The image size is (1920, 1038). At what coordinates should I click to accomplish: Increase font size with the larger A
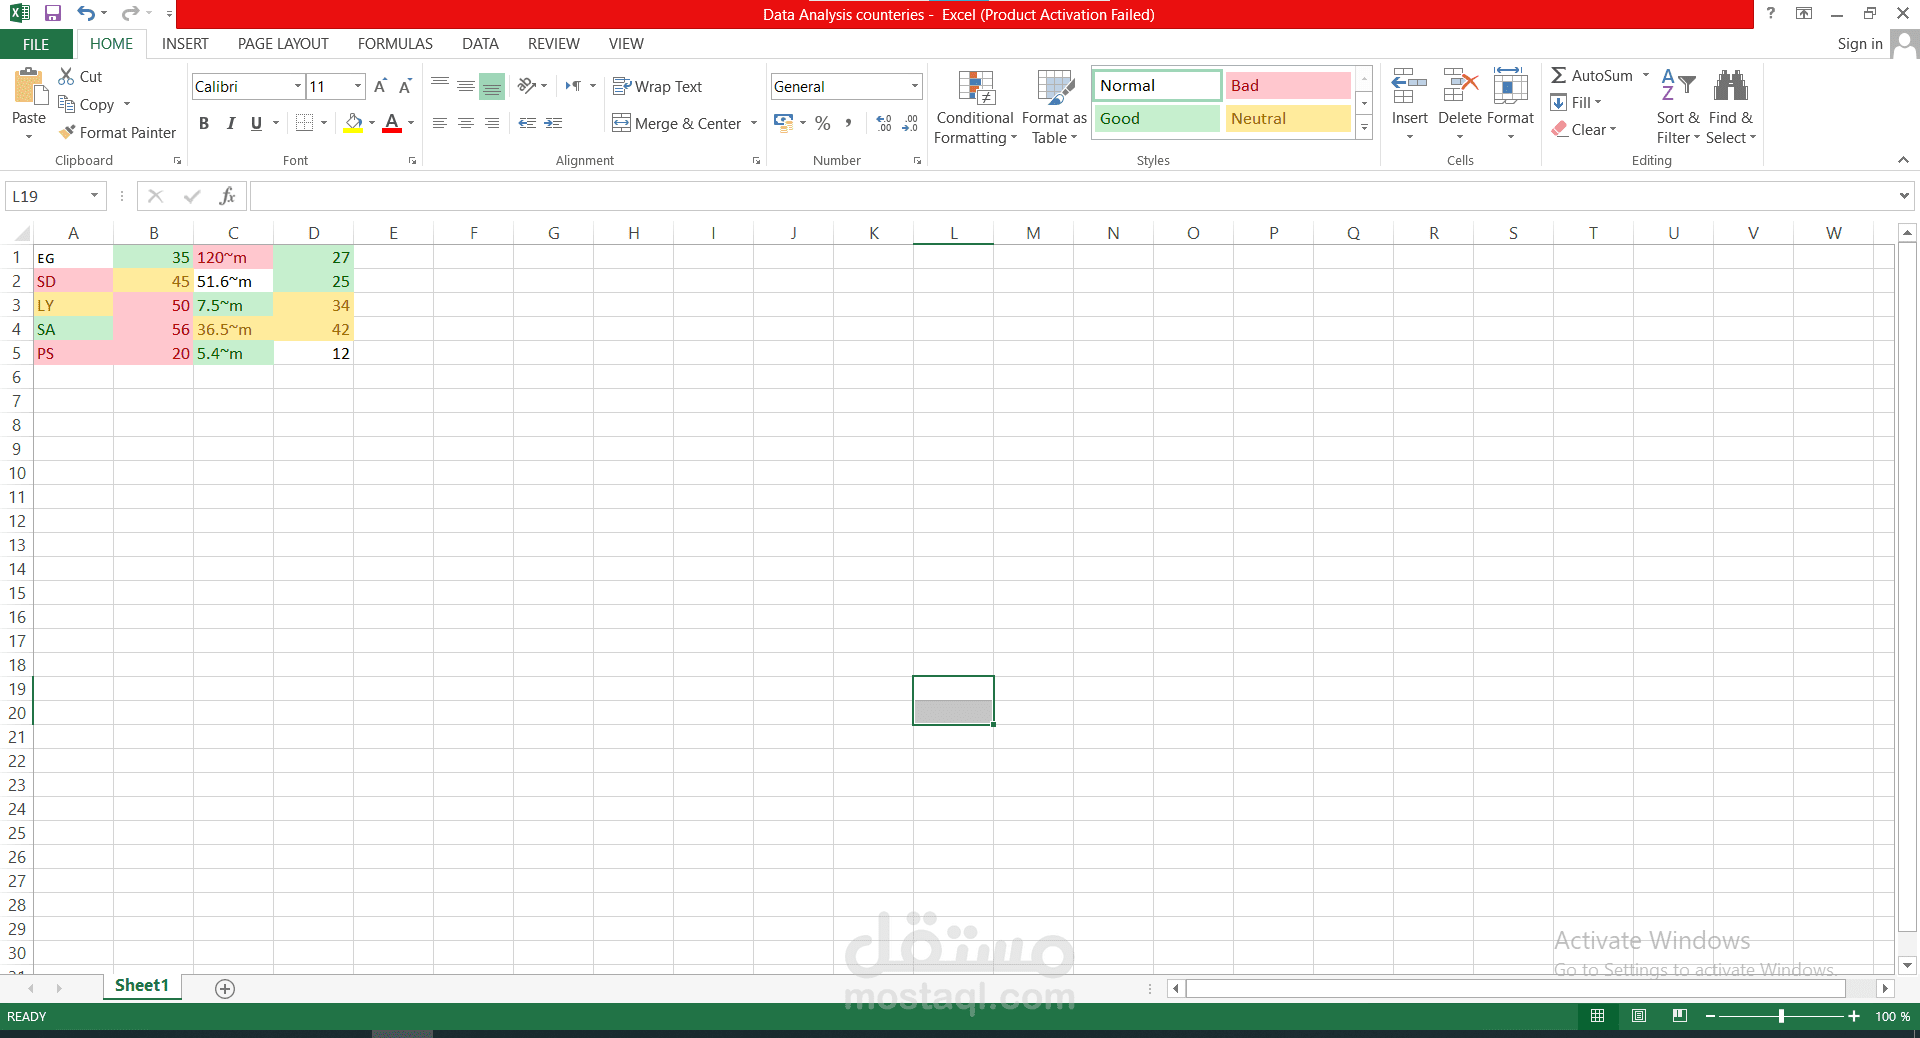[x=380, y=87]
